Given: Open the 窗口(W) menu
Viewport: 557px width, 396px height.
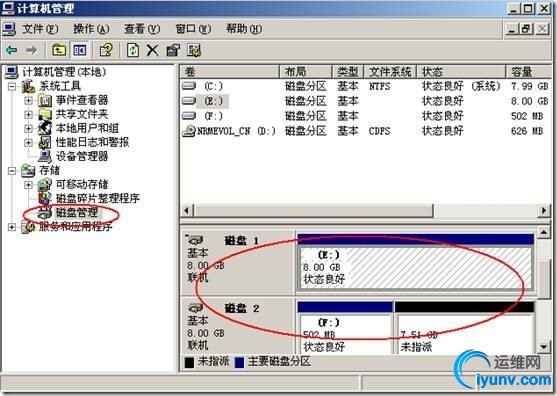Looking at the screenshot, I should [193, 29].
